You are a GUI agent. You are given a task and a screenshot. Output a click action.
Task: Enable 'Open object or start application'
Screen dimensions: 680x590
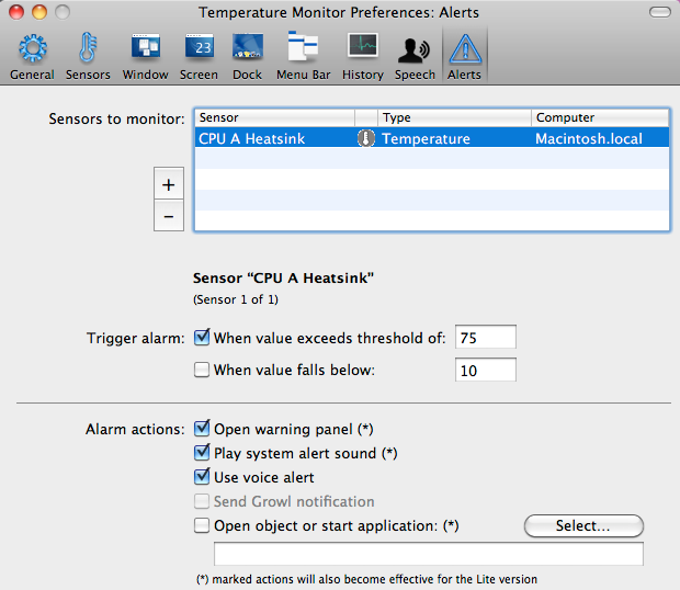click(202, 525)
